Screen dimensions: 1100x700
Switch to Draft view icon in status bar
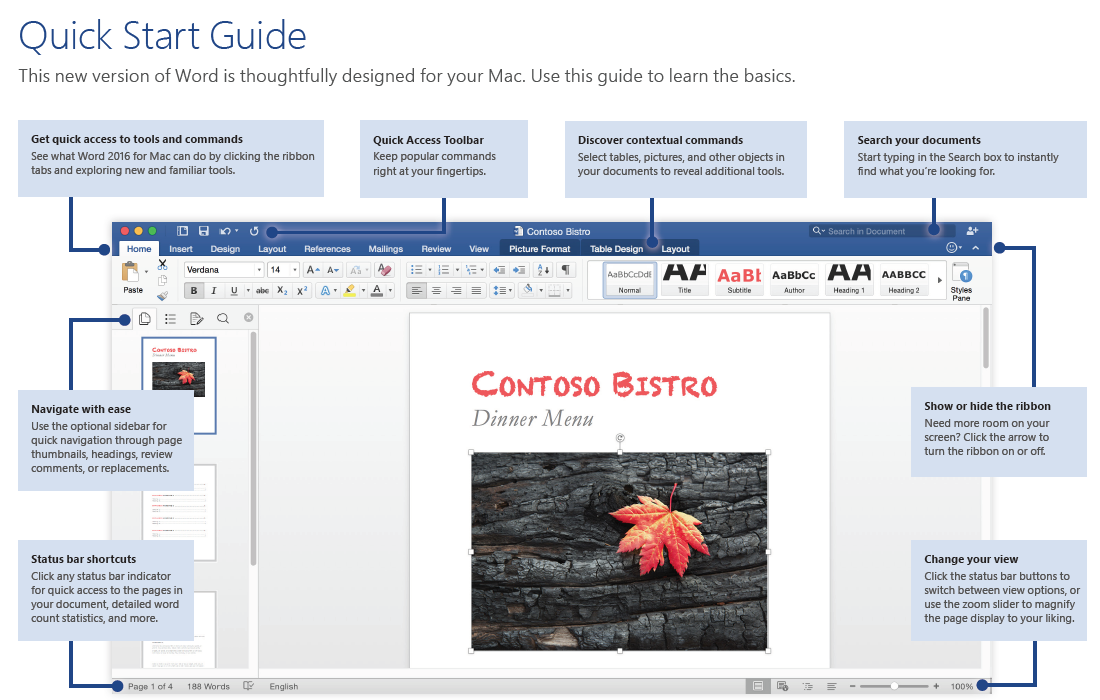coord(831,686)
